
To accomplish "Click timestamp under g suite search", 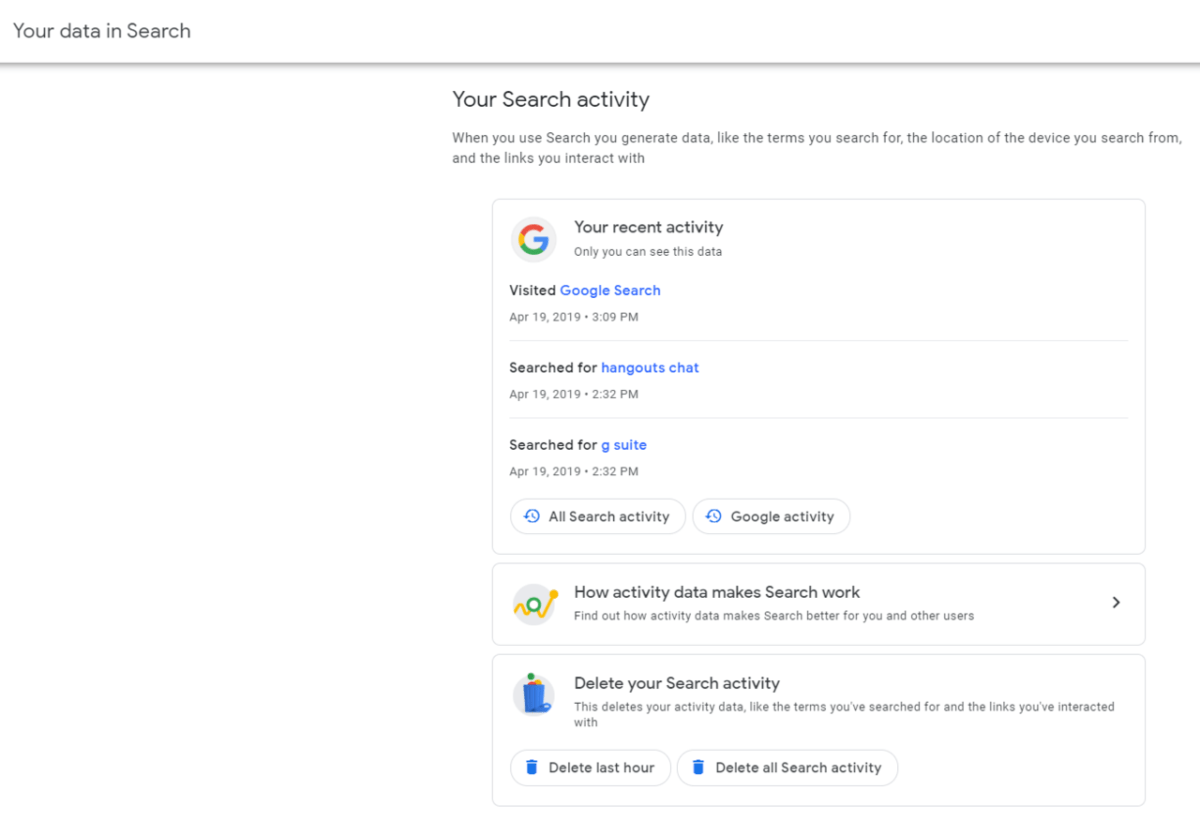I will coord(573,471).
